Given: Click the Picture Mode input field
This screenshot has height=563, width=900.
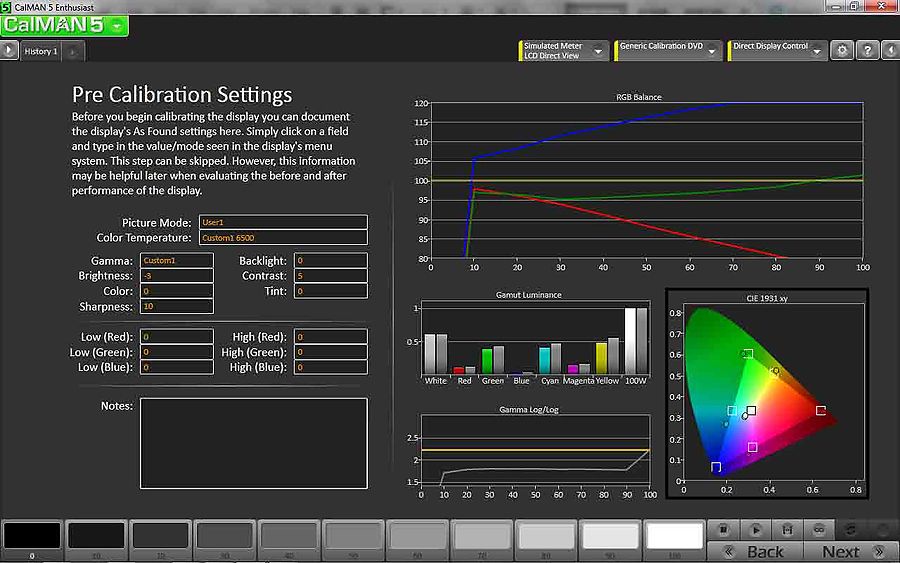Looking at the screenshot, I should (x=283, y=222).
